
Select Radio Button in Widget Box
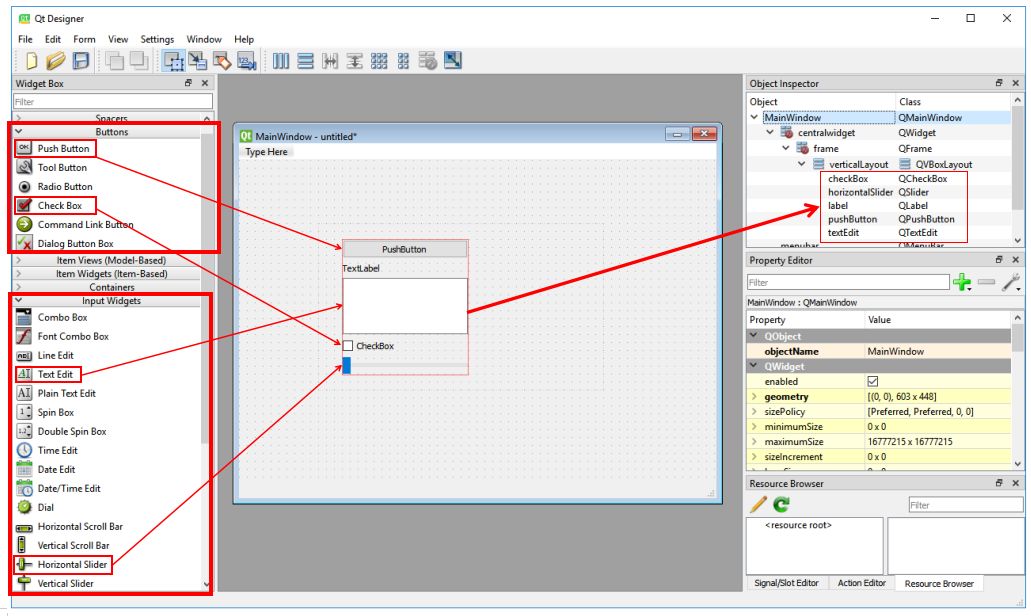click(65, 187)
